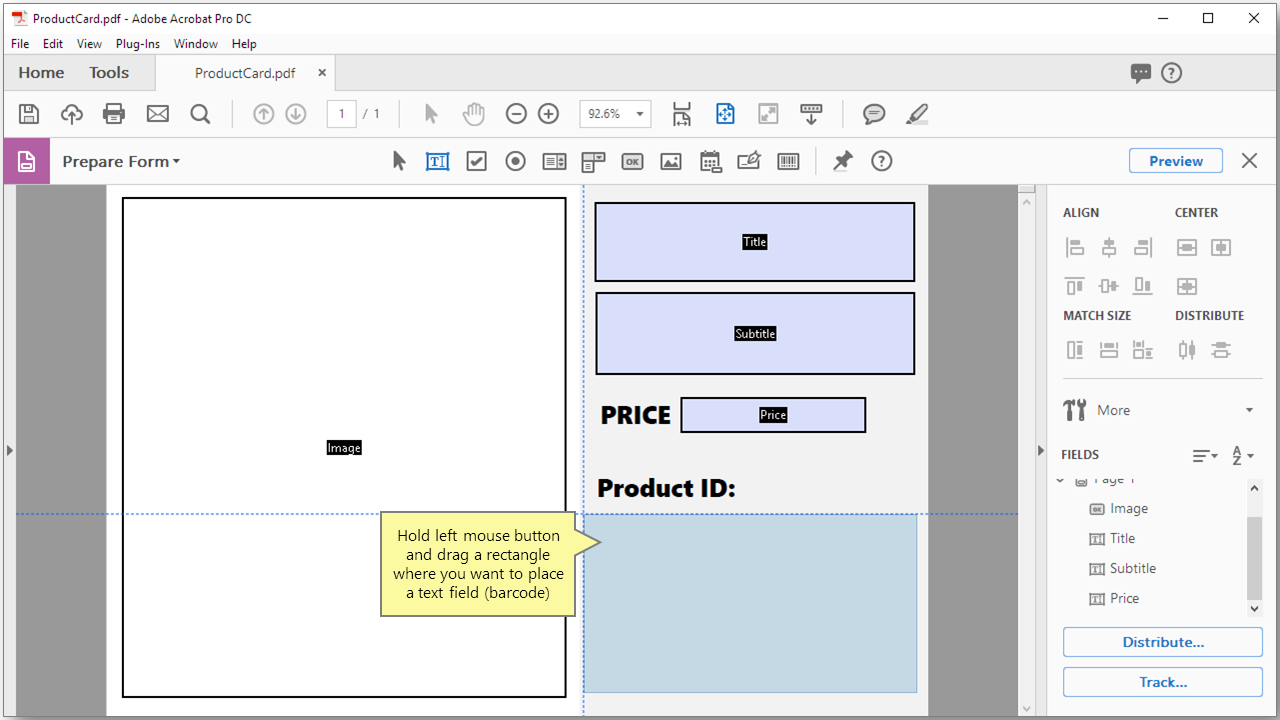This screenshot has width=1280, height=720.
Task: Toggle Keep tool selected pin
Action: (x=843, y=160)
